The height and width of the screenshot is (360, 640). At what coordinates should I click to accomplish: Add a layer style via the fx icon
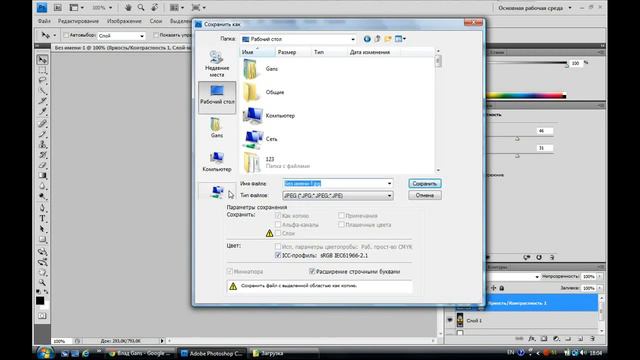coord(531,338)
